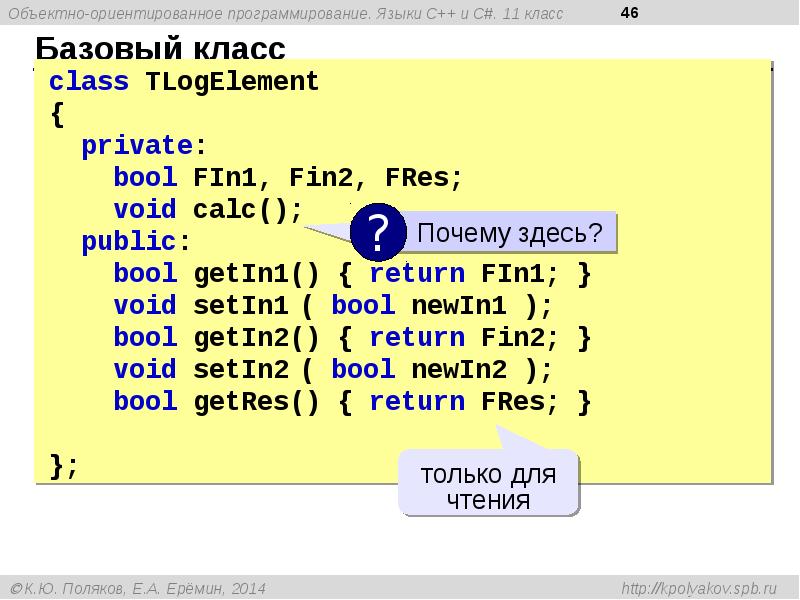Click the 'class TLogElement' code line
This screenshot has height=600, width=800.
(x=184, y=82)
